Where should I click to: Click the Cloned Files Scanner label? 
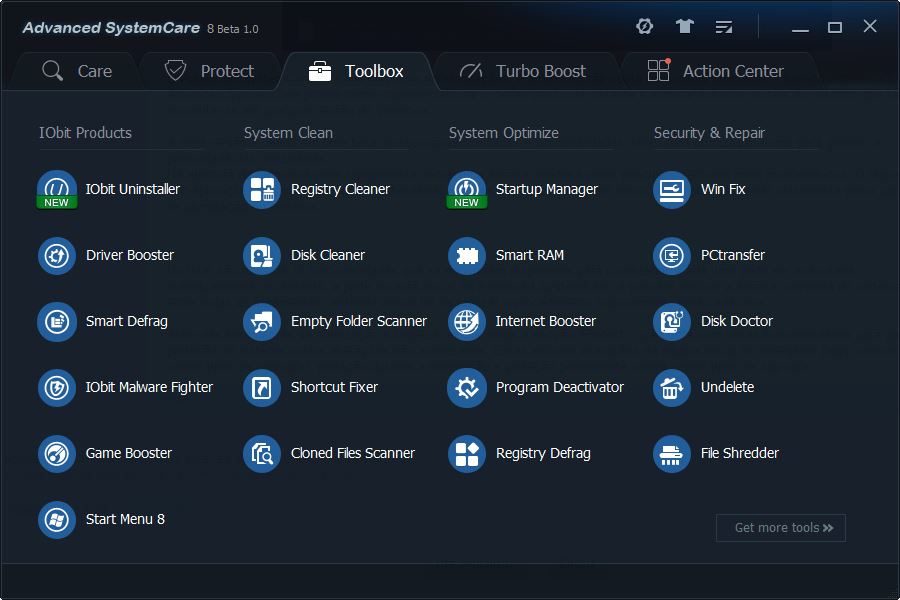(352, 454)
